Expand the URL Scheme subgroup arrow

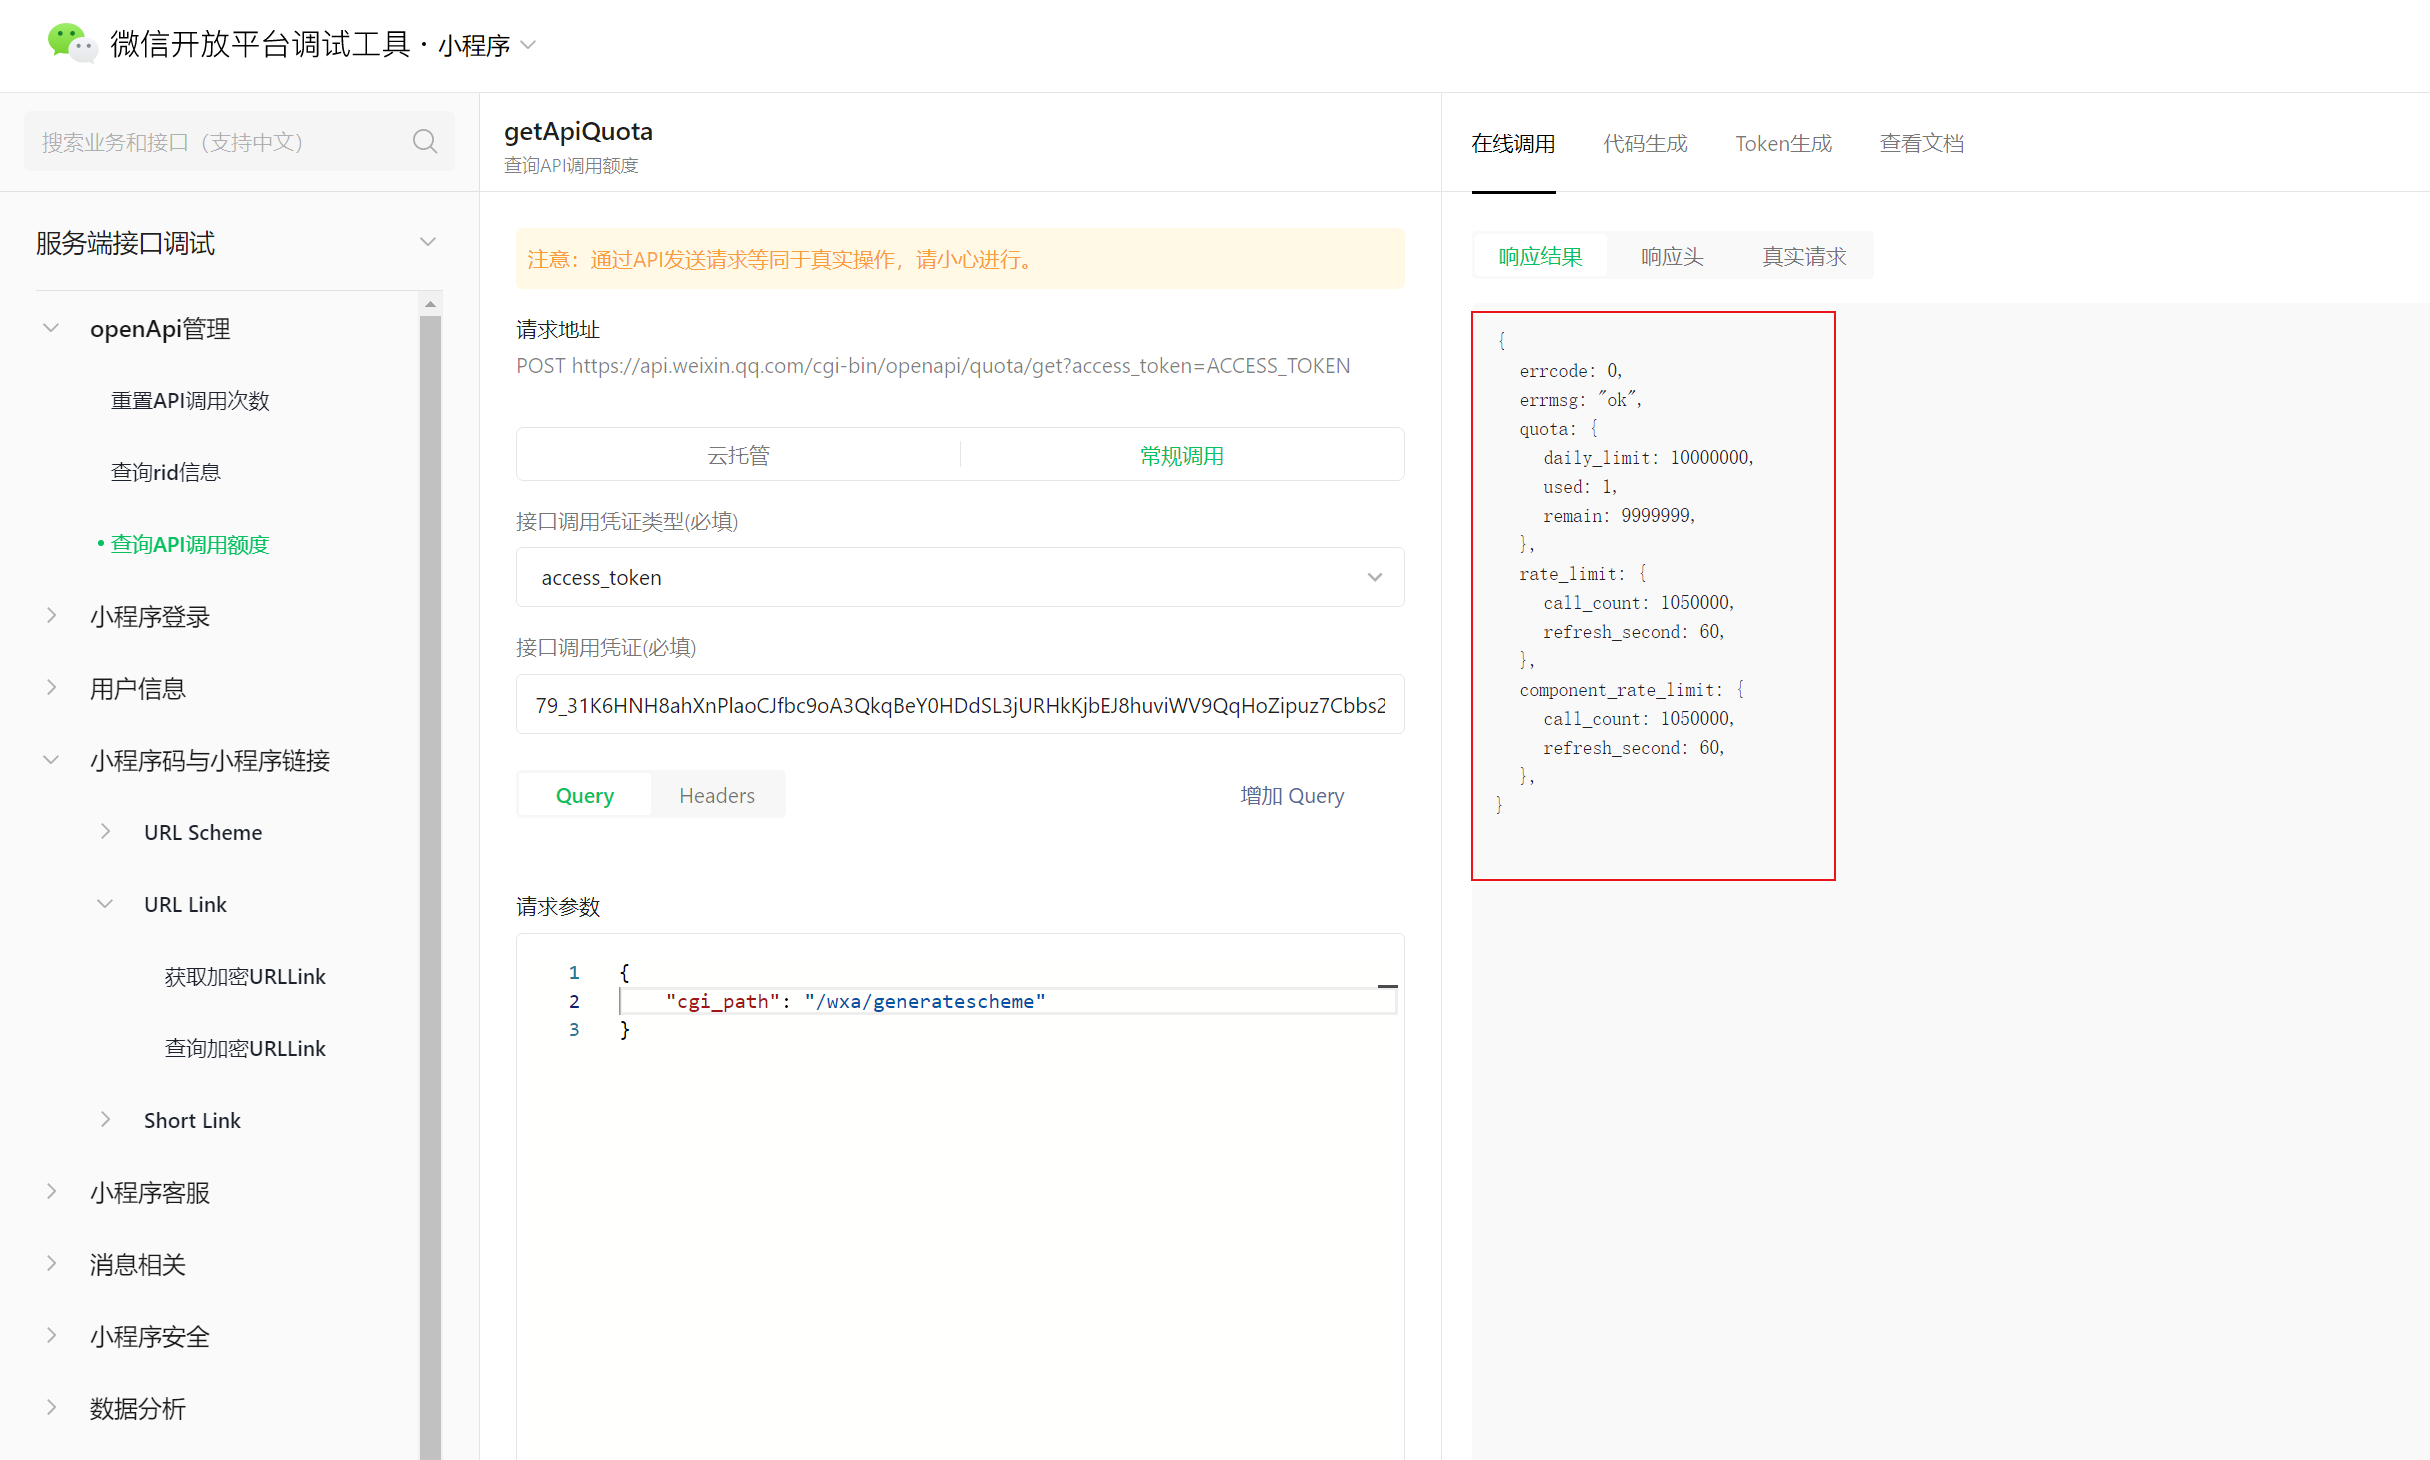tap(105, 832)
